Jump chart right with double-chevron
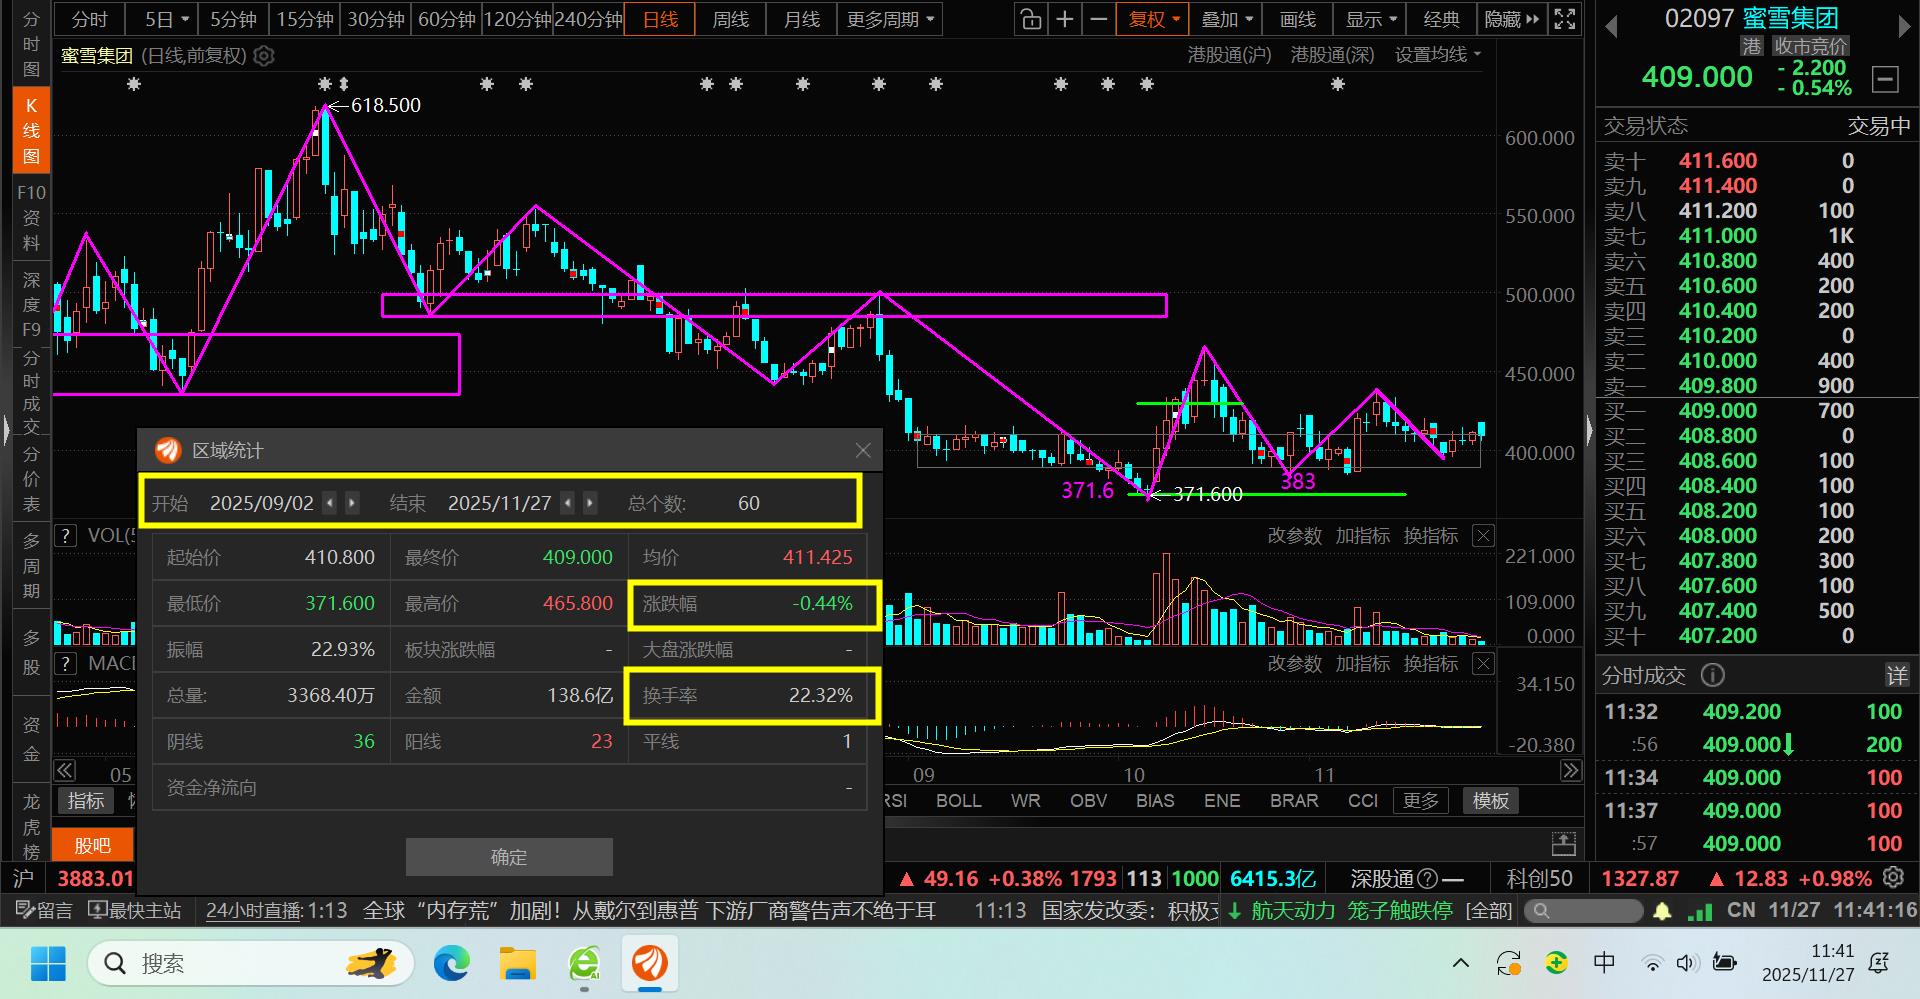Viewport: 1920px width, 999px height. [1571, 771]
